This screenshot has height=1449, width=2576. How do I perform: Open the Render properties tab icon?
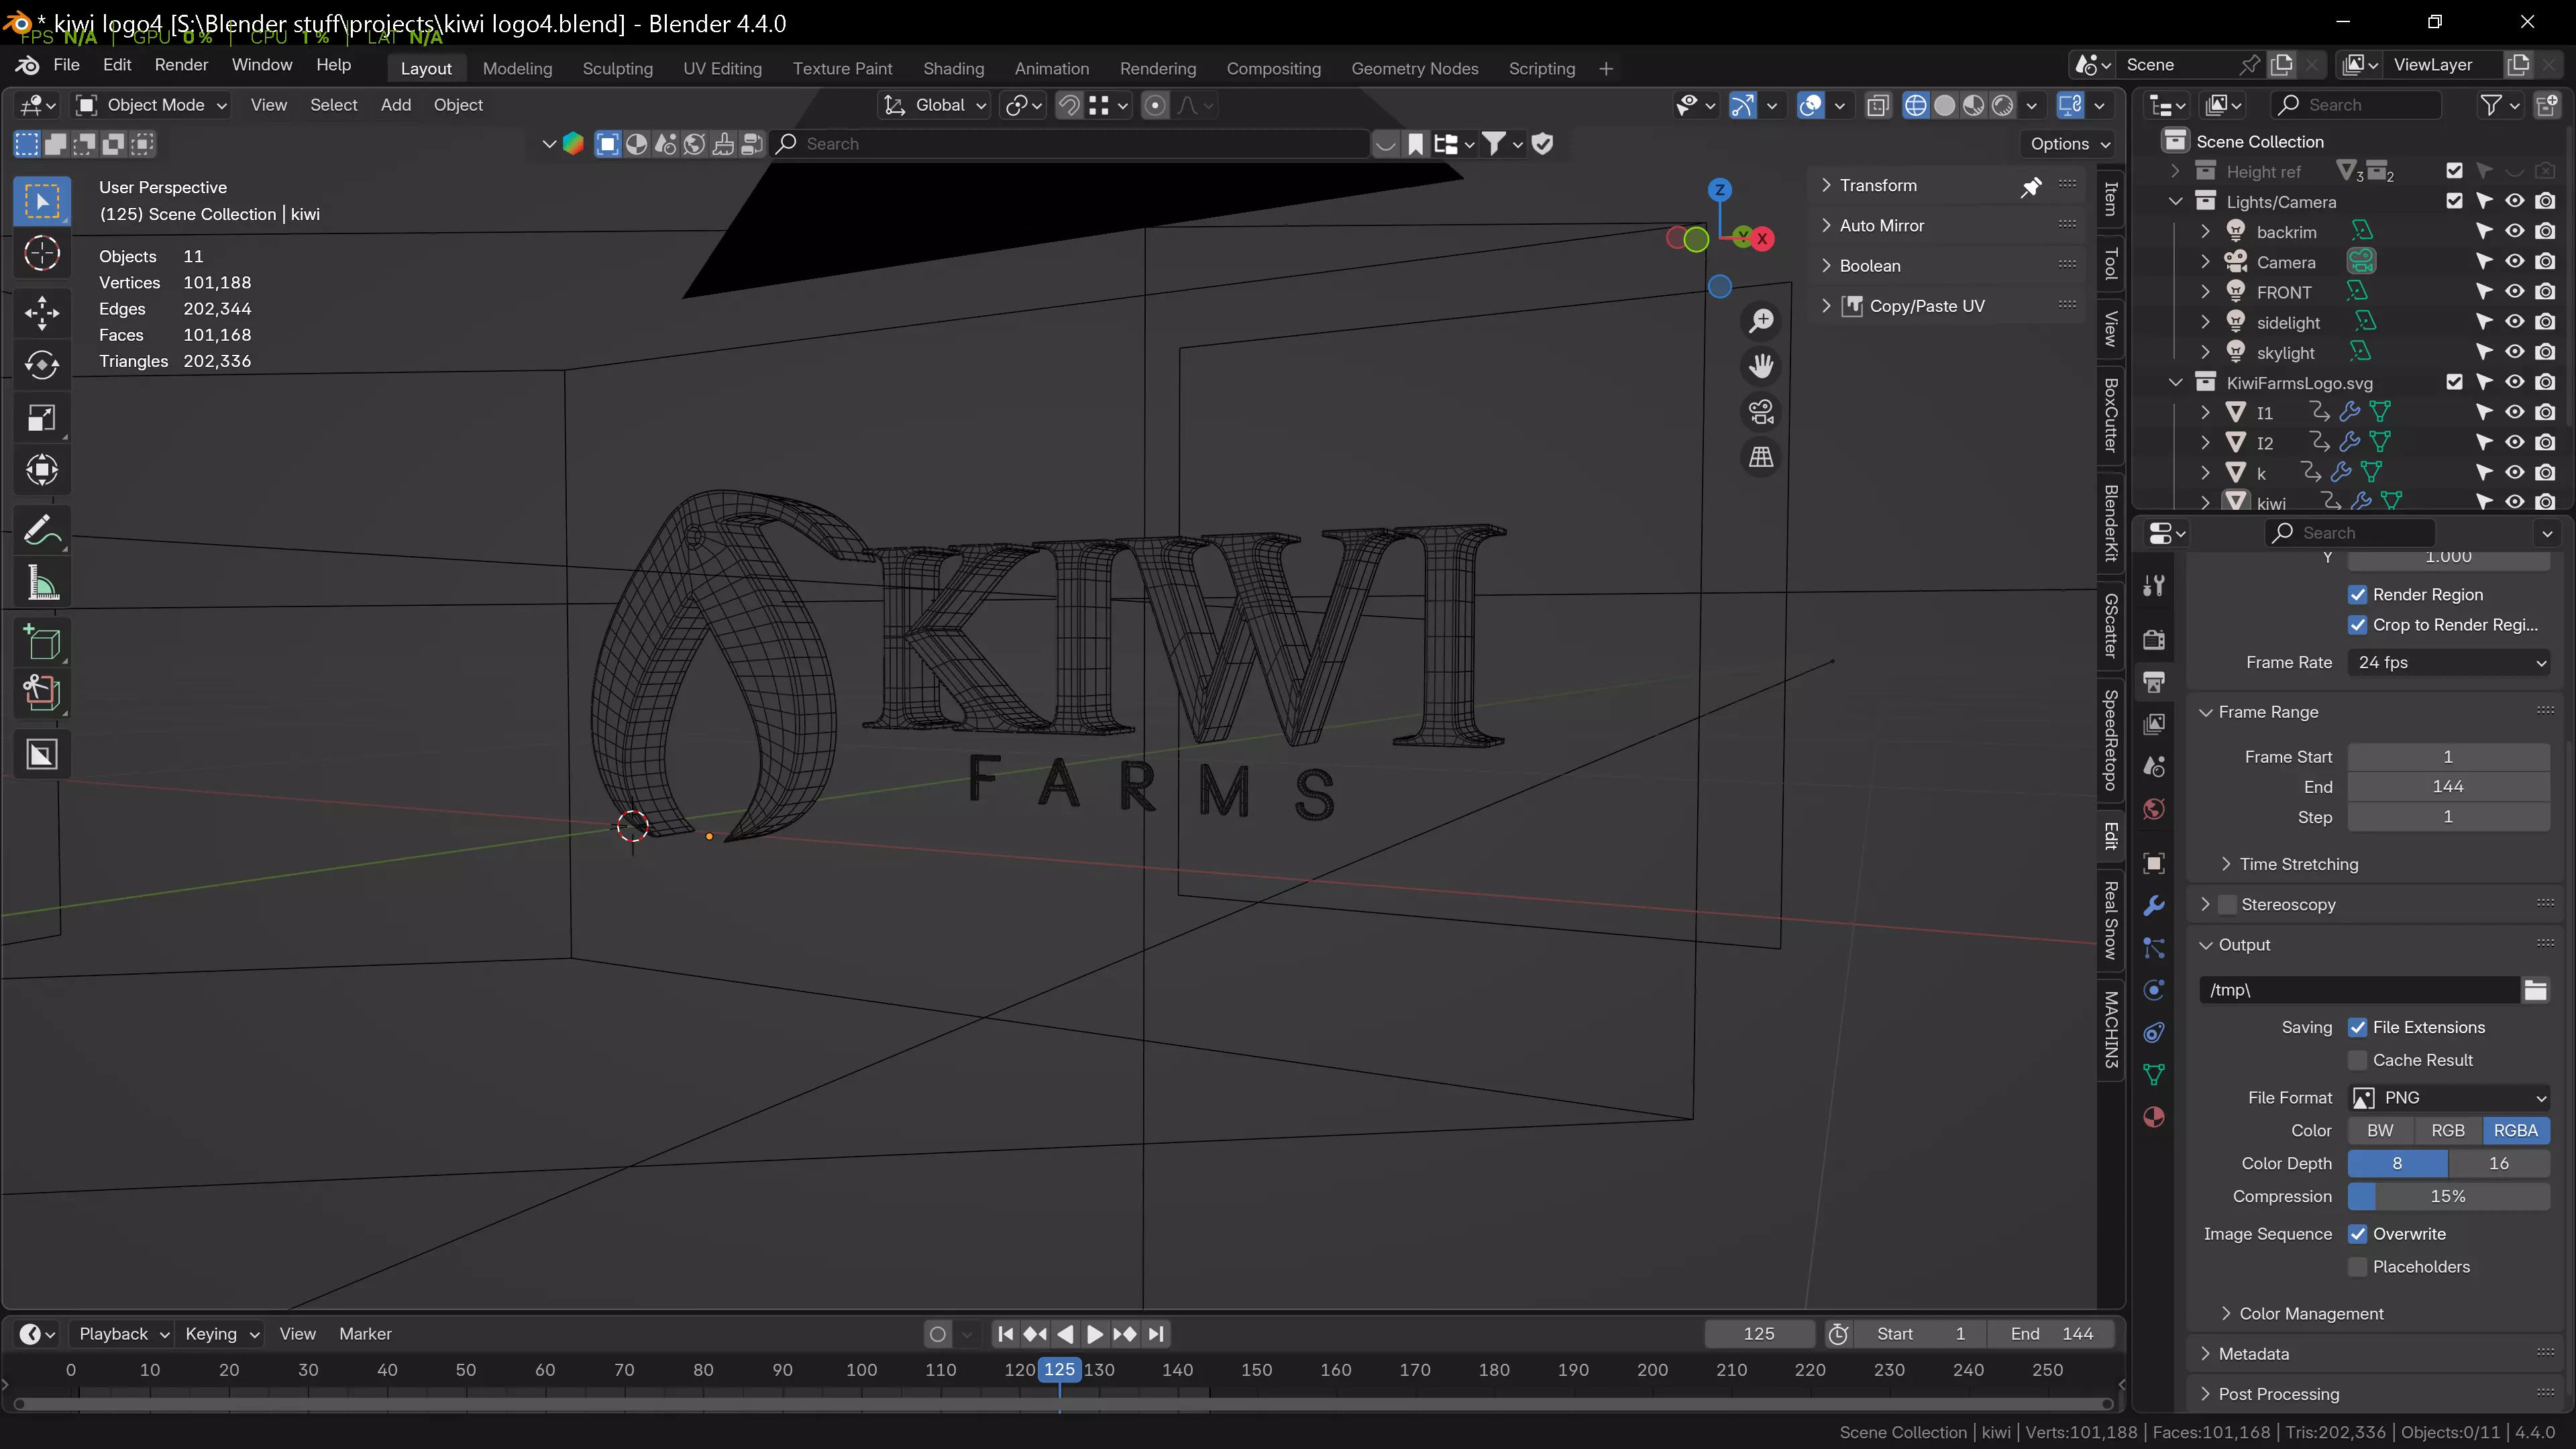(2154, 639)
